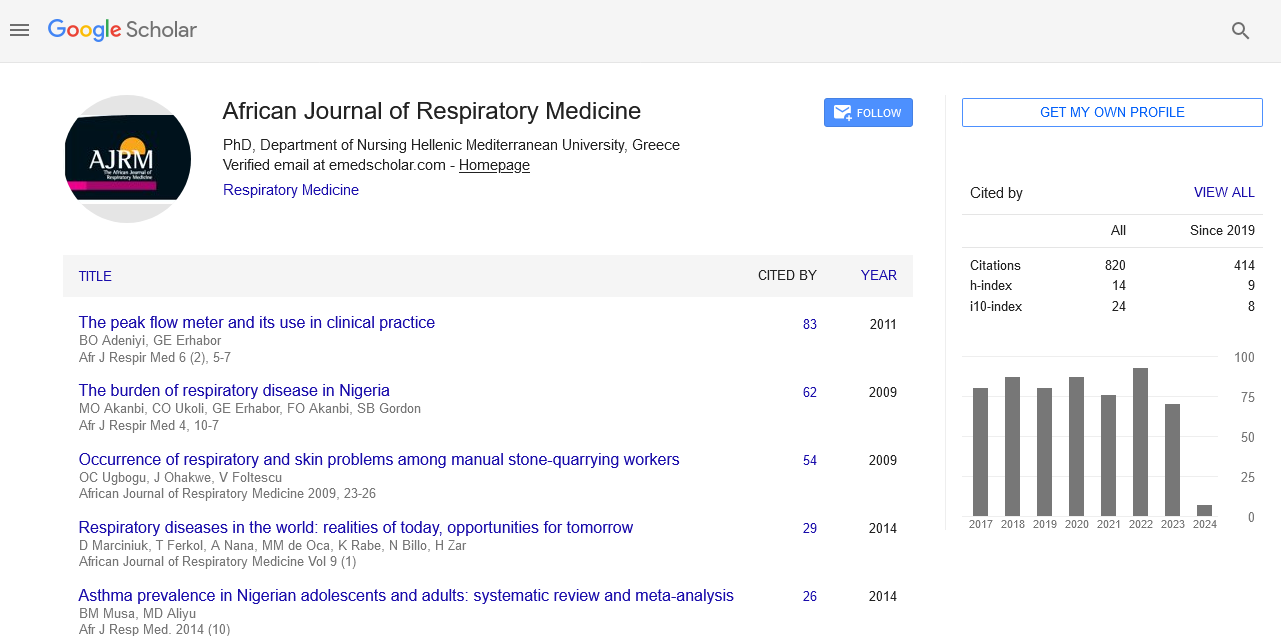Viewport: 1281px width, 636px height.
Task: Click the total citations value 820
Action: point(1115,265)
